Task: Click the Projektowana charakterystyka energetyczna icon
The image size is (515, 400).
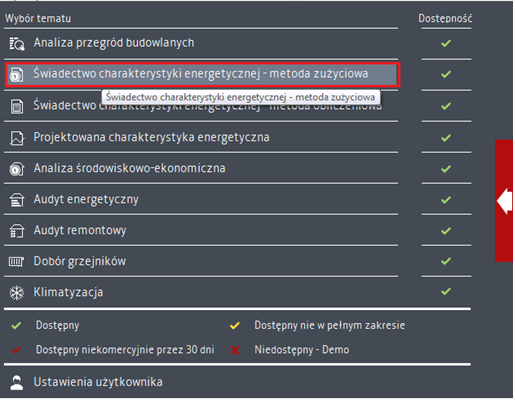Action: (17, 138)
